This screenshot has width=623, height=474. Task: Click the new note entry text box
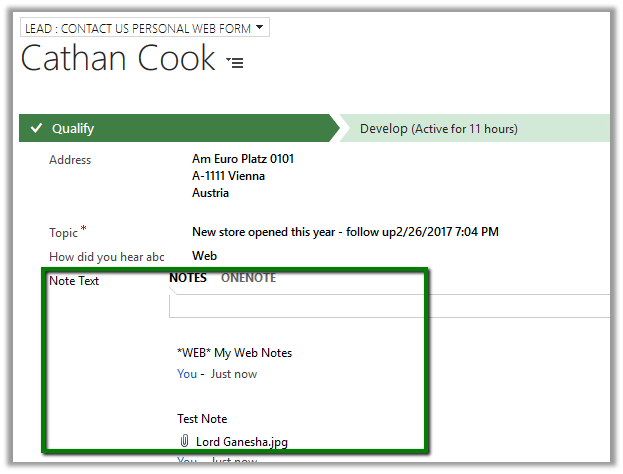click(x=390, y=306)
